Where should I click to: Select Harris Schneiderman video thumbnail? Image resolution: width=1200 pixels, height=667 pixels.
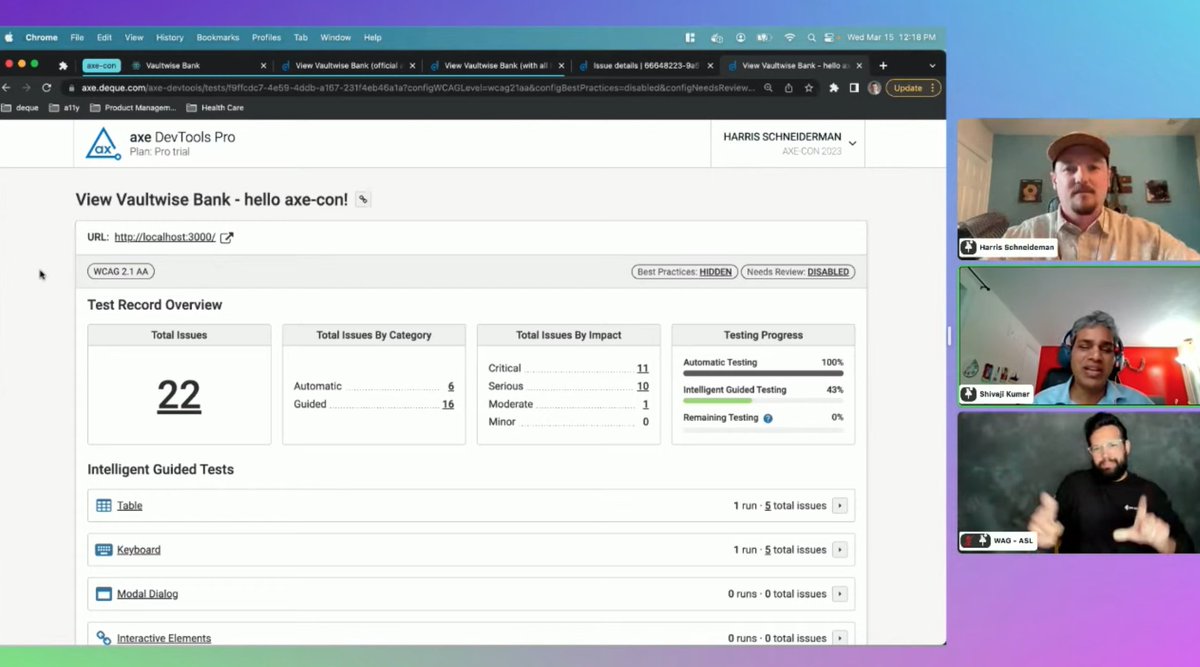[x=1078, y=190]
